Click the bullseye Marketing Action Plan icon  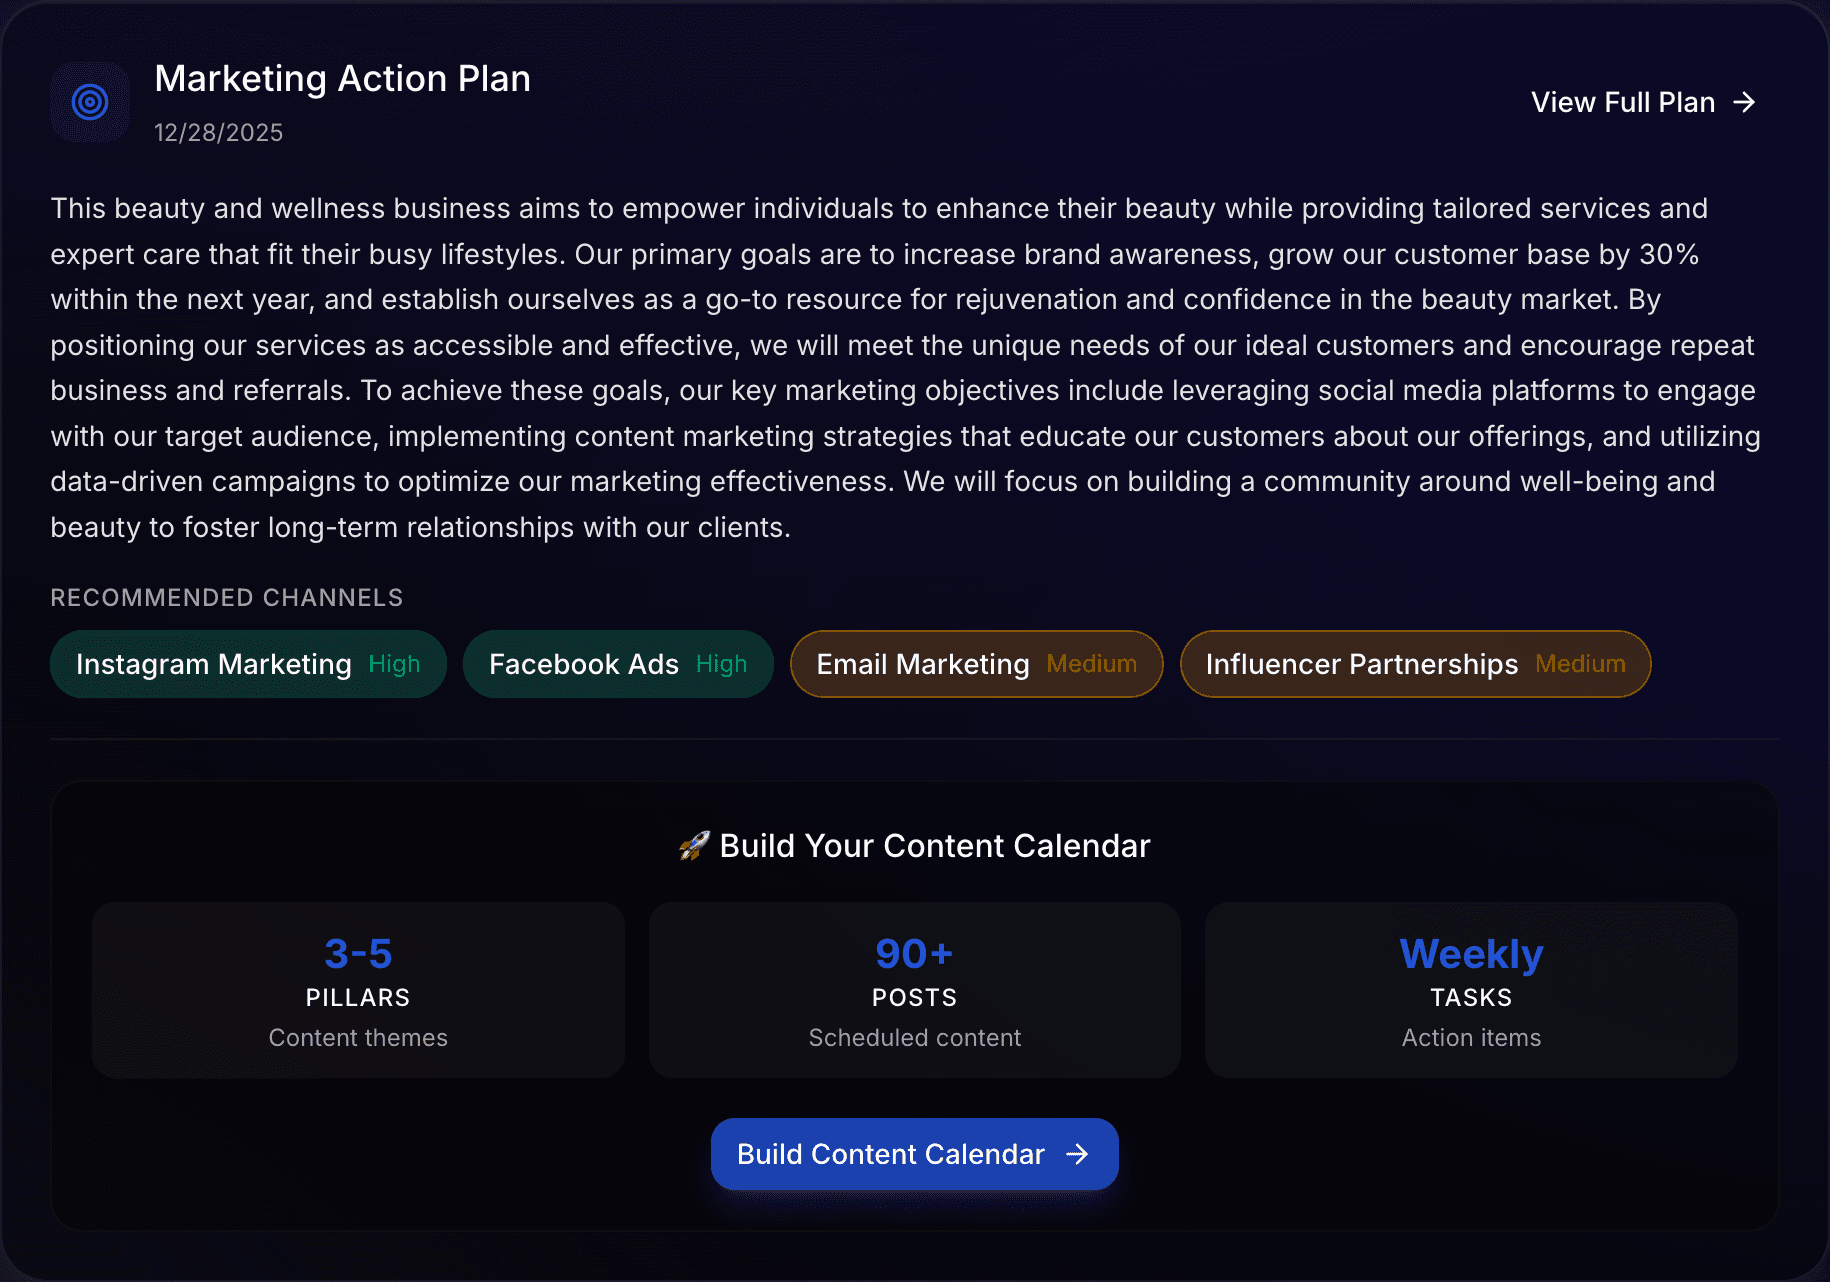coord(90,101)
